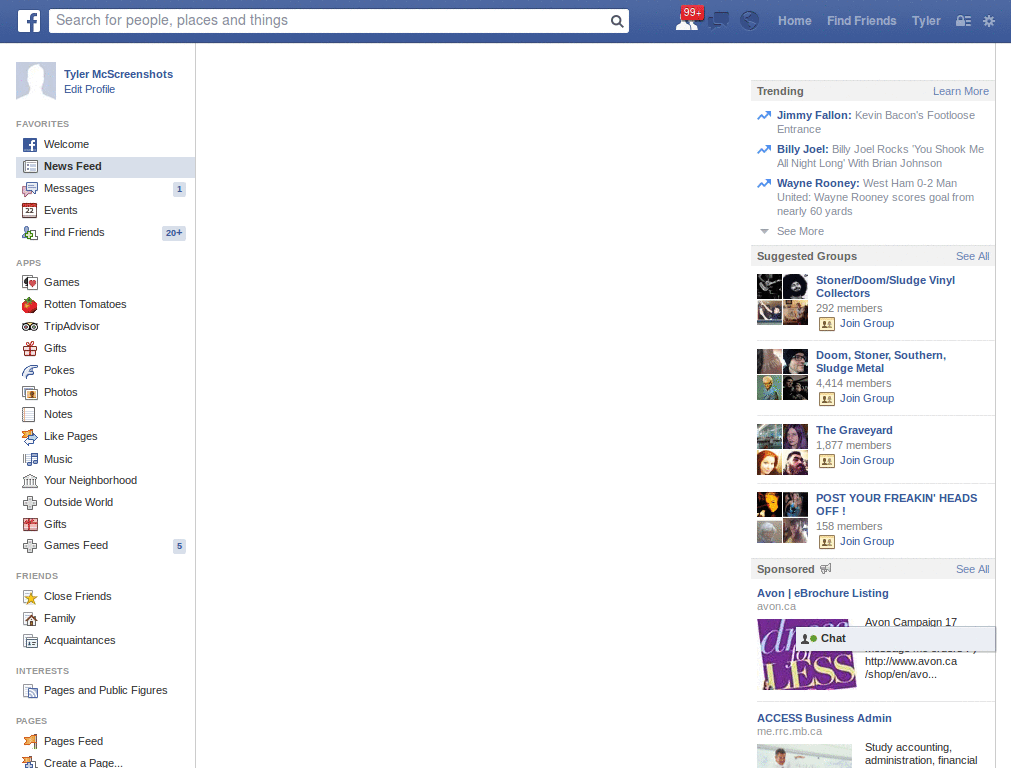Open the Jimmy Fallon trending topic
Viewport: 1024px width, 768px height.
814,116
